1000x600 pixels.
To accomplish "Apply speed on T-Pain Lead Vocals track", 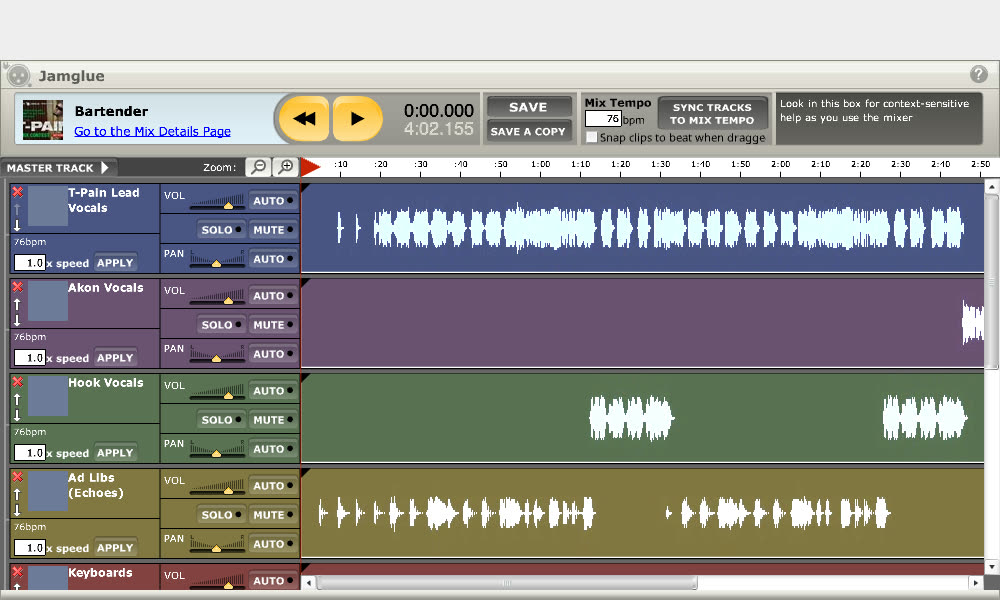I will (x=115, y=263).
